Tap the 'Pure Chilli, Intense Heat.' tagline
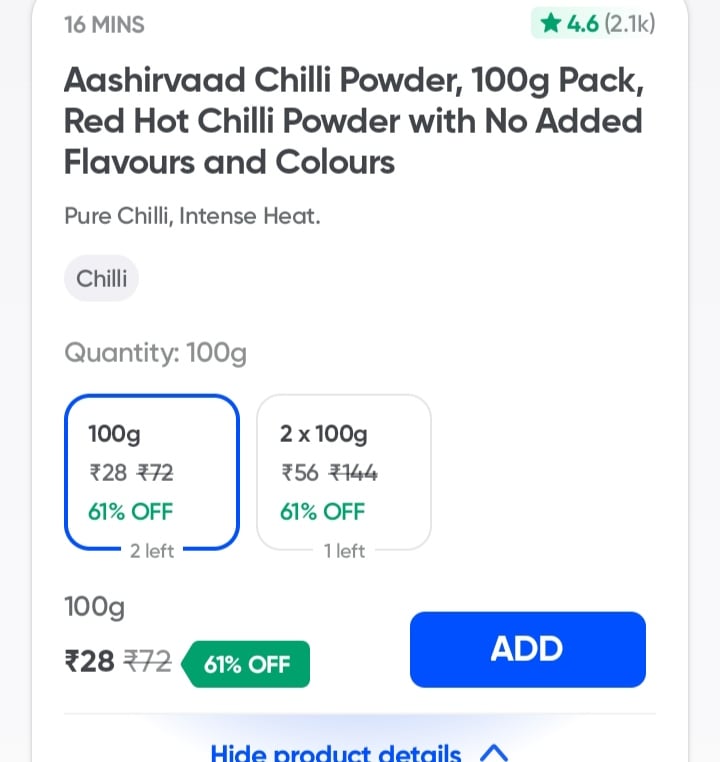The height and width of the screenshot is (762, 720). point(192,216)
